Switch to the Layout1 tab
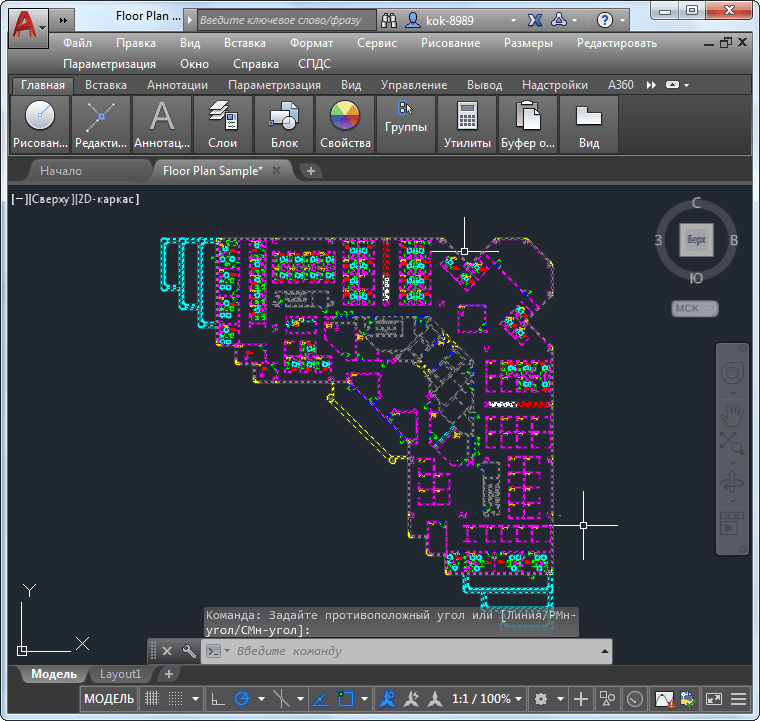 [121, 674]
